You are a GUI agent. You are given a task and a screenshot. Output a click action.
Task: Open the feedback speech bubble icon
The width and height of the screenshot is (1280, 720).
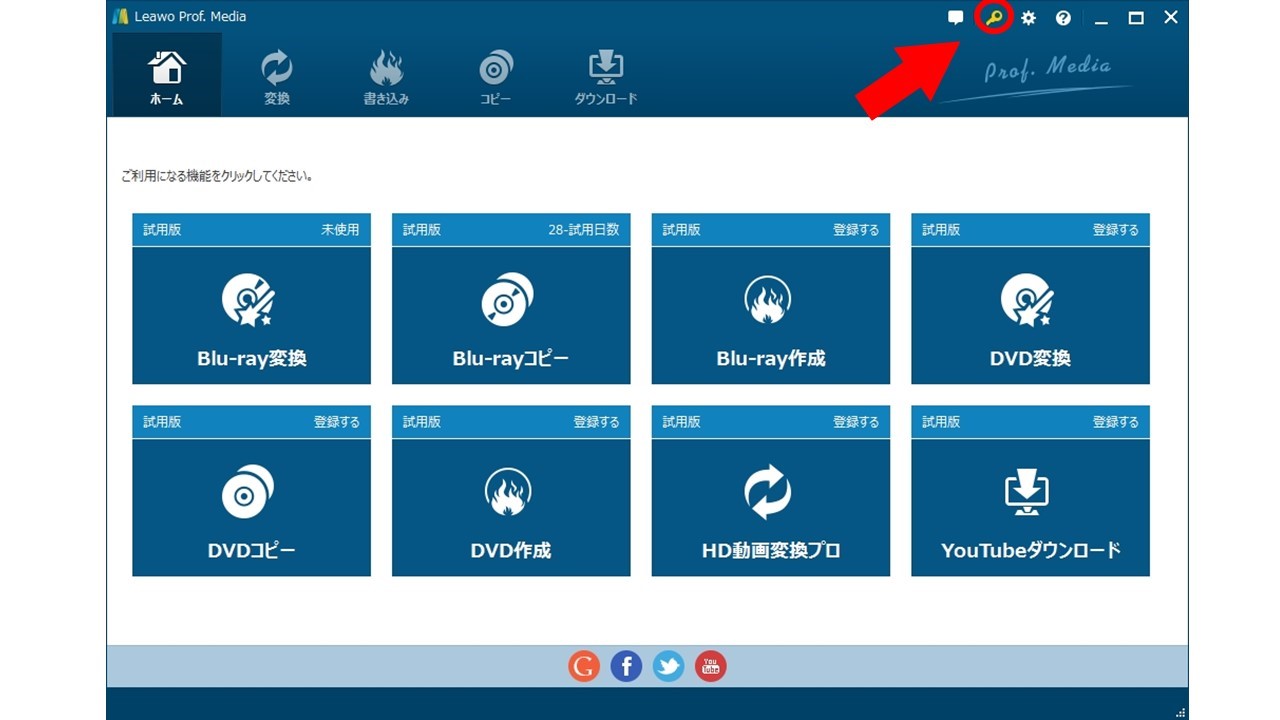tap(956, 18)
